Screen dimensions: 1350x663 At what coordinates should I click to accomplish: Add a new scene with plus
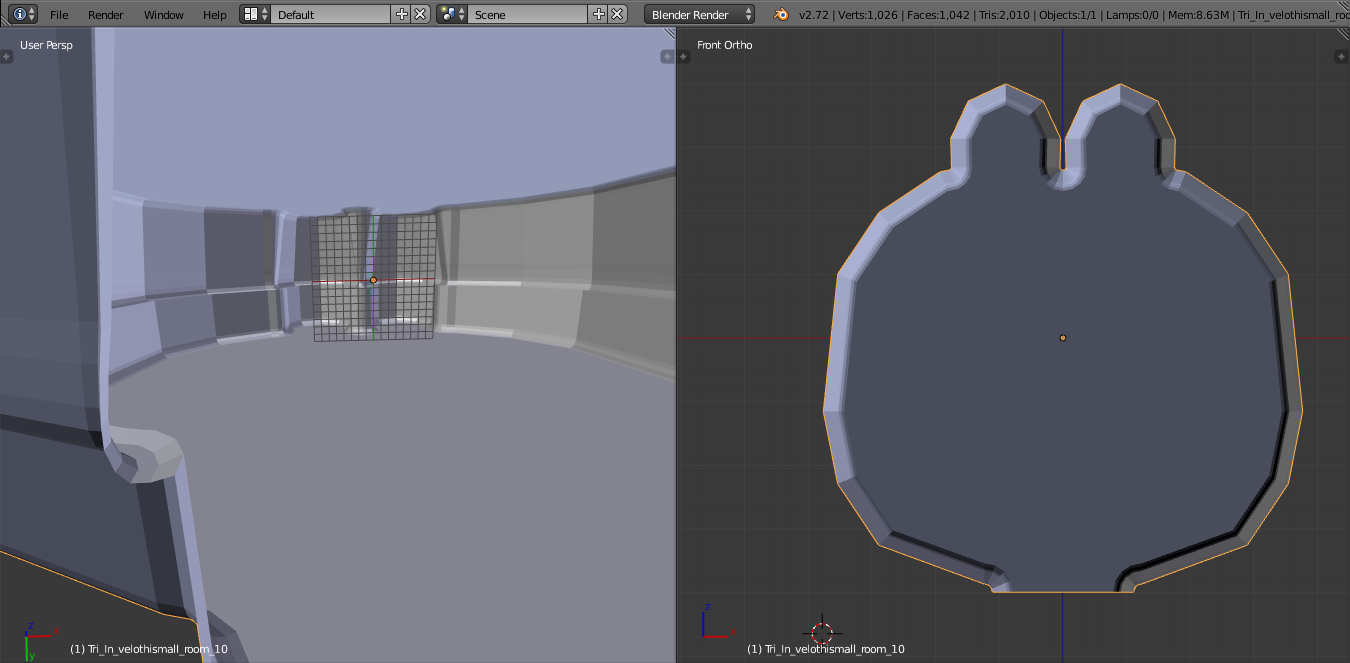(599, 14)
